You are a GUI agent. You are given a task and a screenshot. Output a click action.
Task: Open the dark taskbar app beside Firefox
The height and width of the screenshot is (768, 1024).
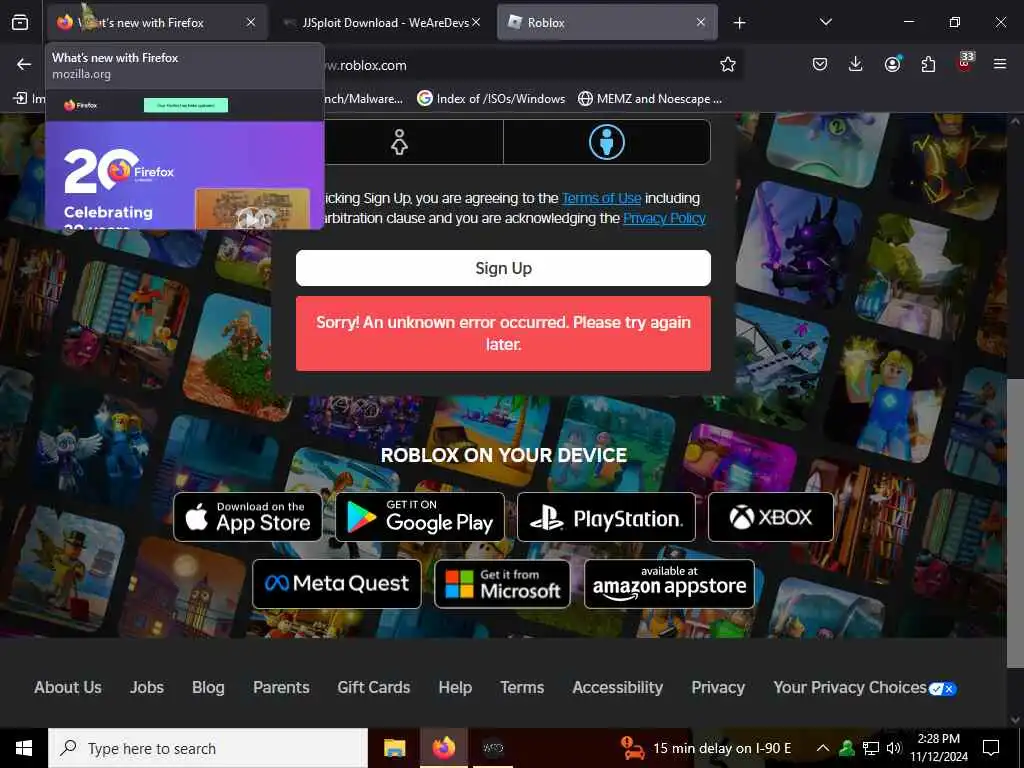[493, 748]
